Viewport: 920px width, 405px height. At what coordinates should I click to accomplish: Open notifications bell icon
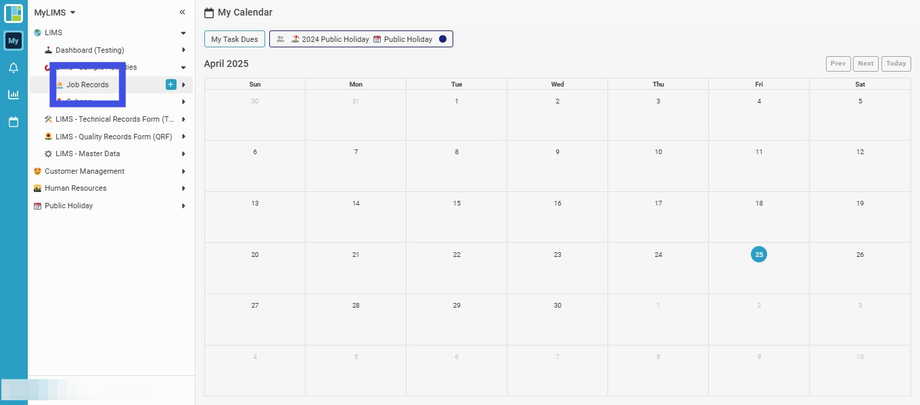point(13,68)
